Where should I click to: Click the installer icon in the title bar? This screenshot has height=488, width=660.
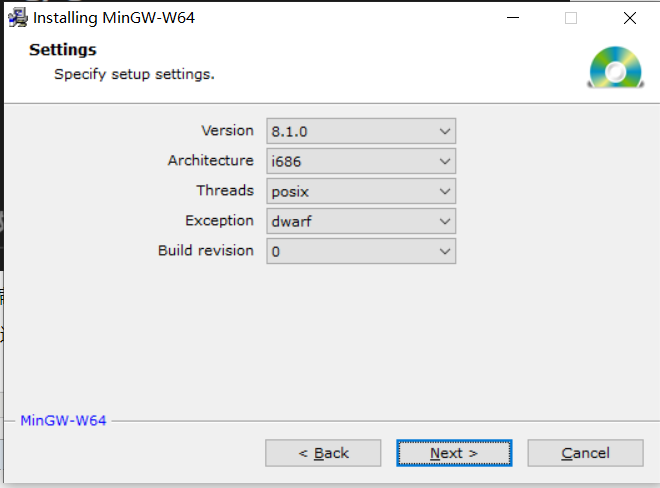[18, 18]
